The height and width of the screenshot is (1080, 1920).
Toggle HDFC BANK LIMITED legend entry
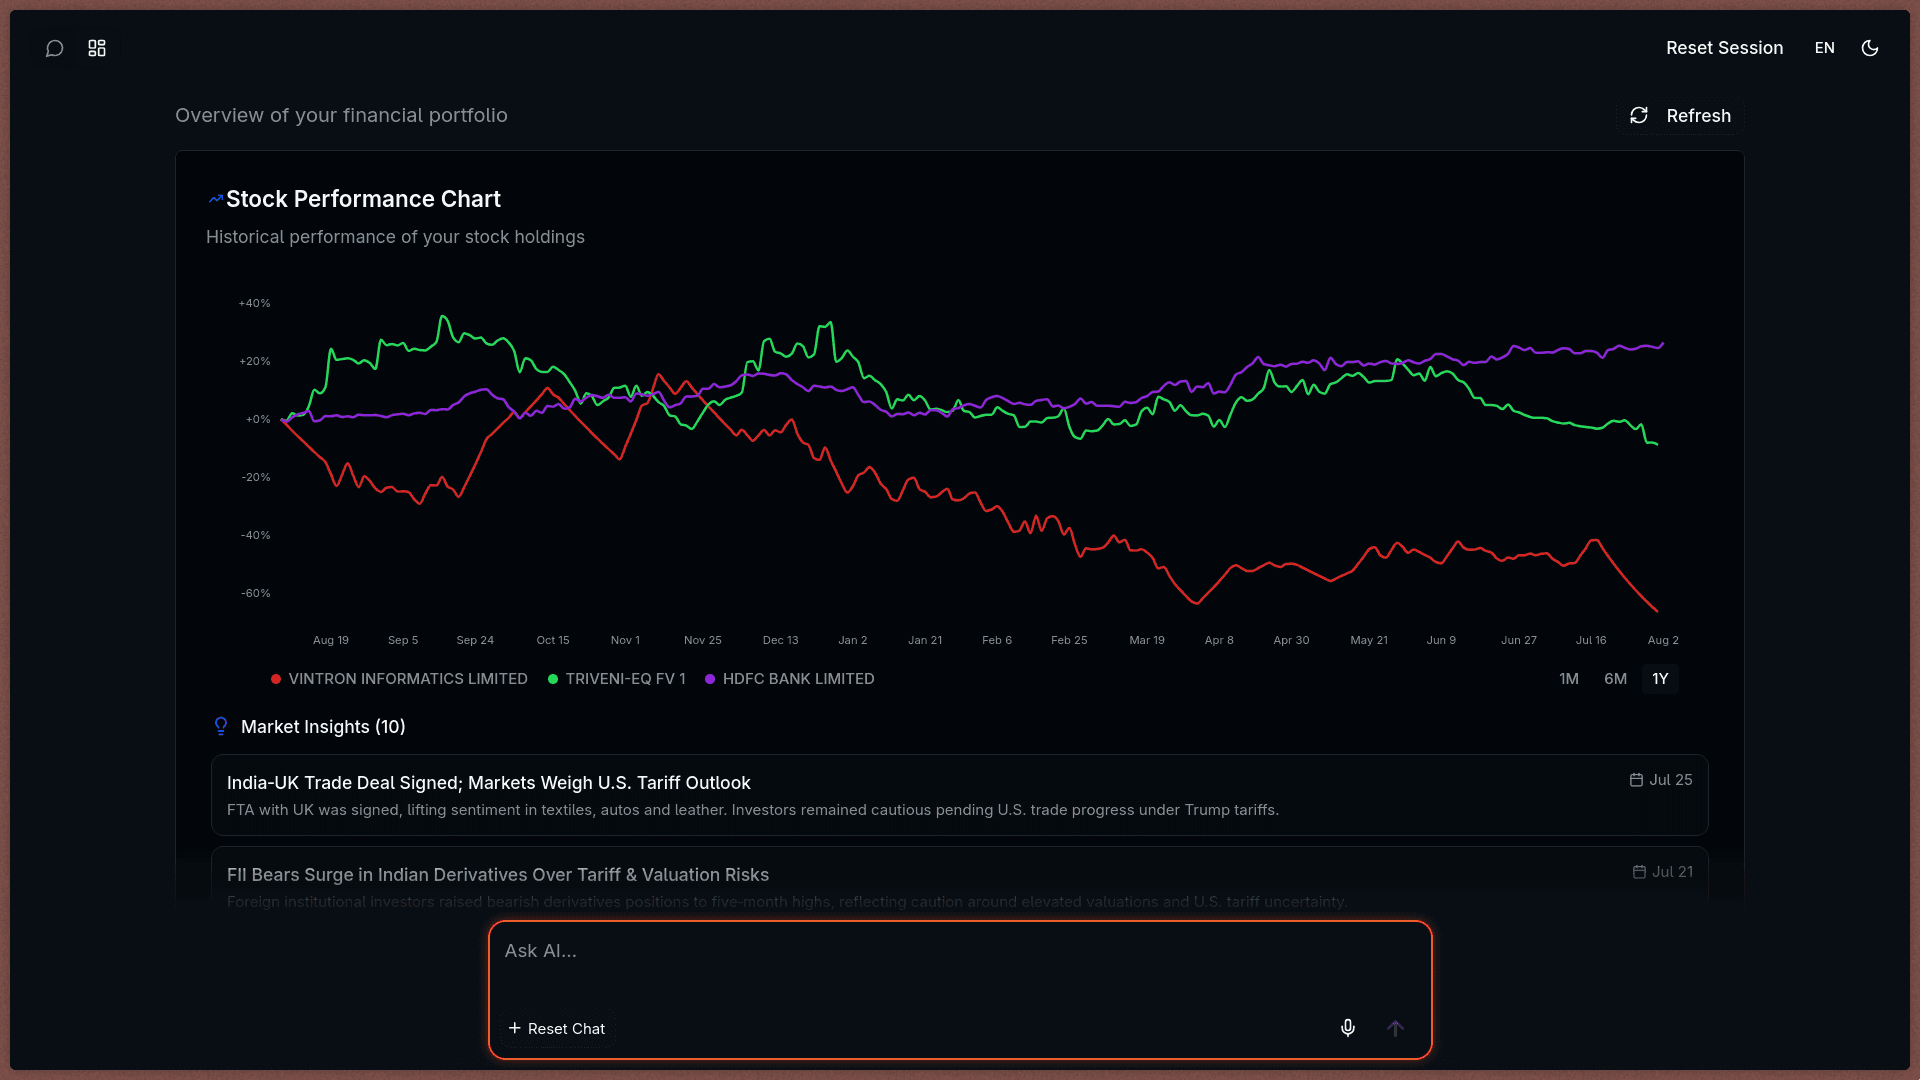(790, 679)
